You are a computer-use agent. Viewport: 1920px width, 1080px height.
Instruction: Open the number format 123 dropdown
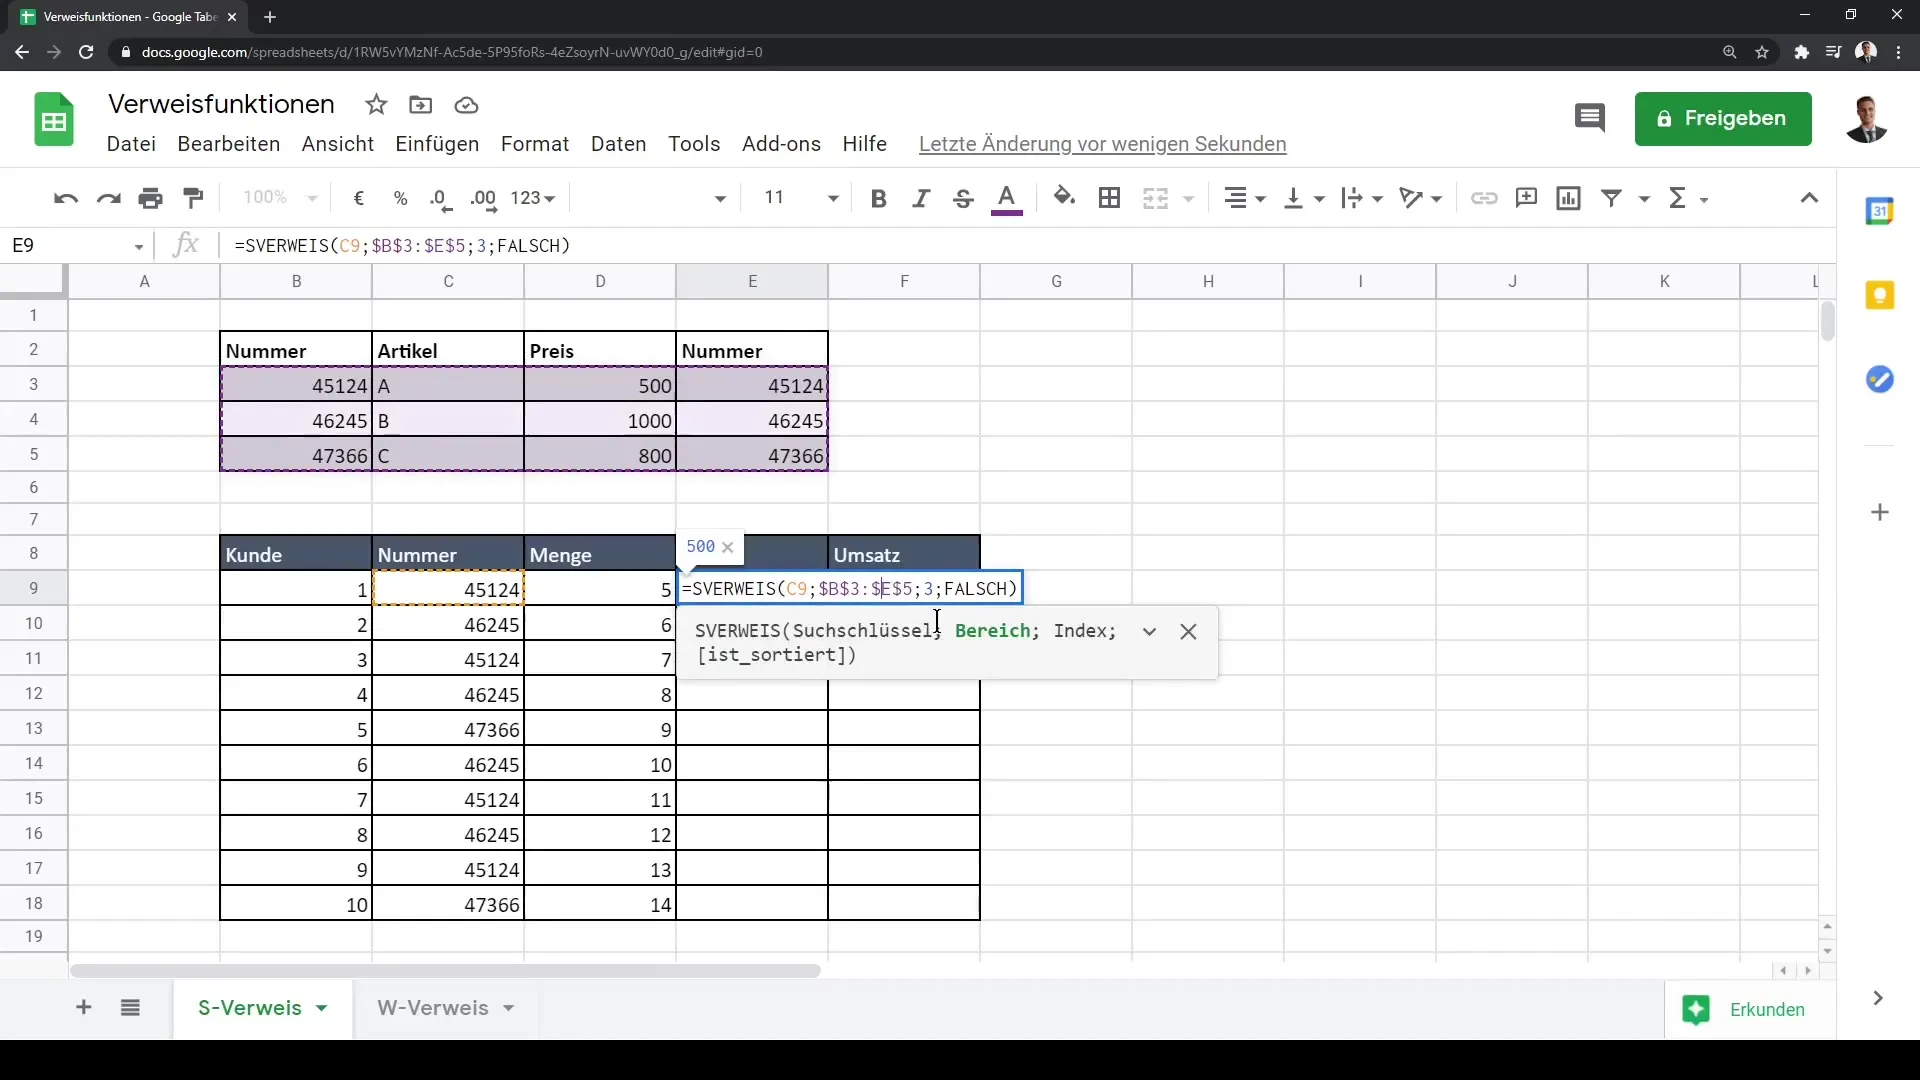[x=532, y=198]
